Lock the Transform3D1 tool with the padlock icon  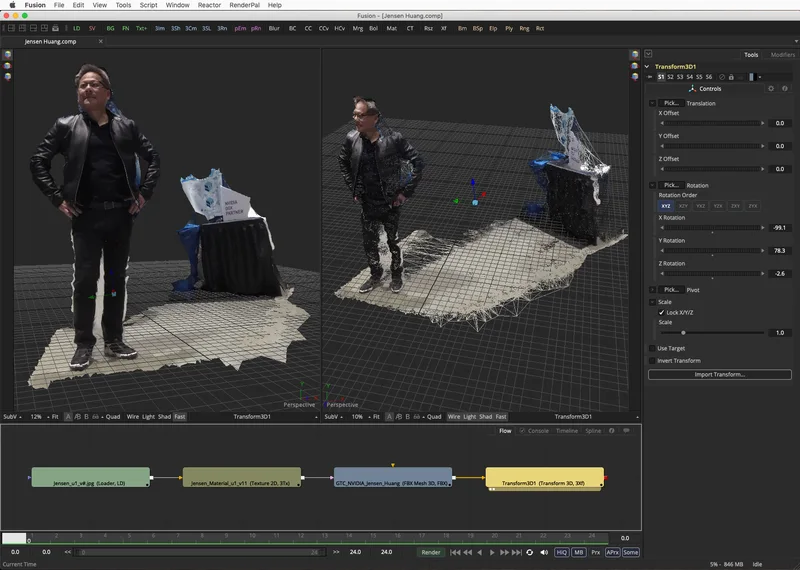point(731,77)
